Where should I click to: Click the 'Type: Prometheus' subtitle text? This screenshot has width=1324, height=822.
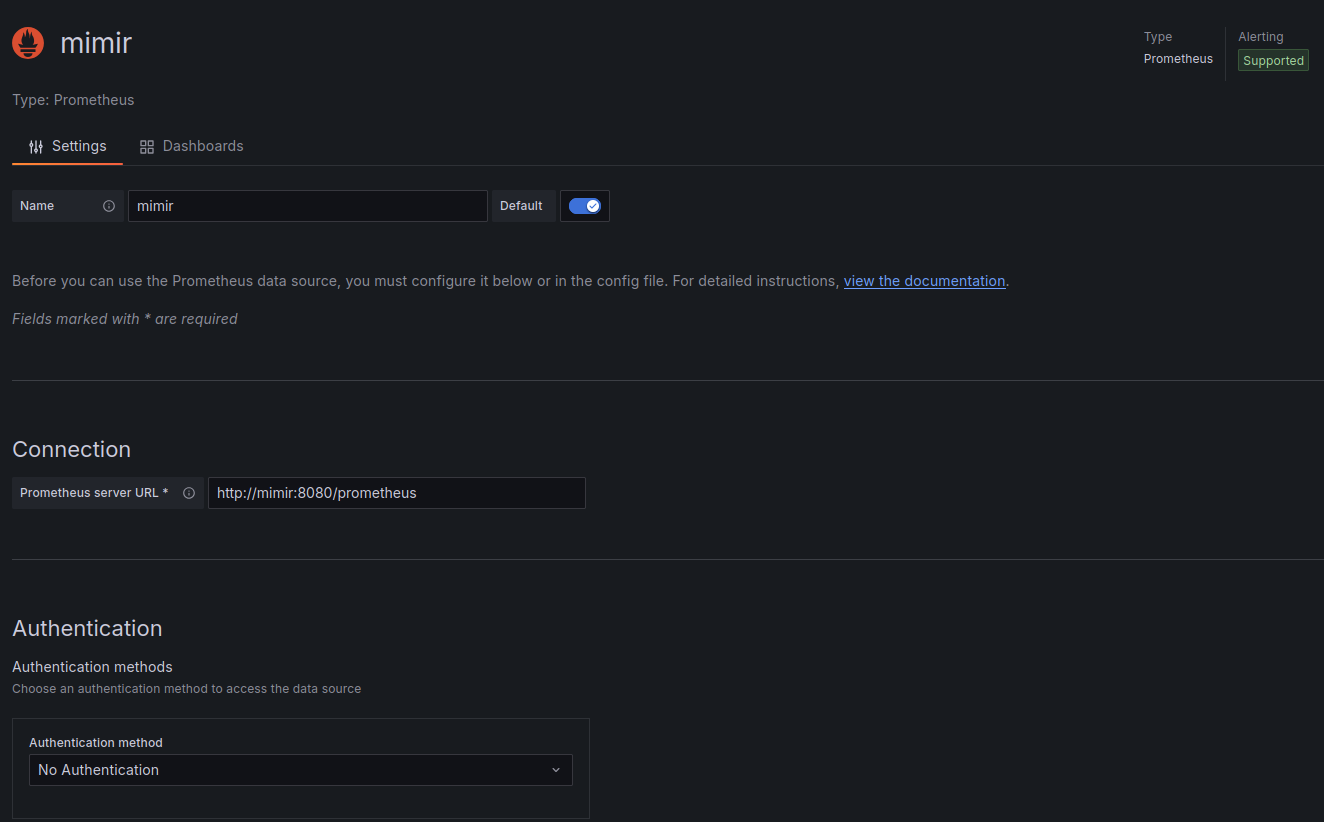(x=73, y=100)
